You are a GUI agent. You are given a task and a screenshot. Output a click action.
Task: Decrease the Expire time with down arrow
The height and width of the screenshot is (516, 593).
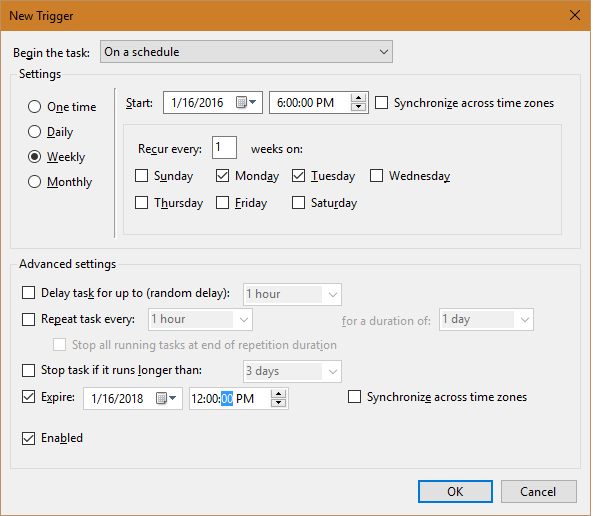click(x=278, y=403)
